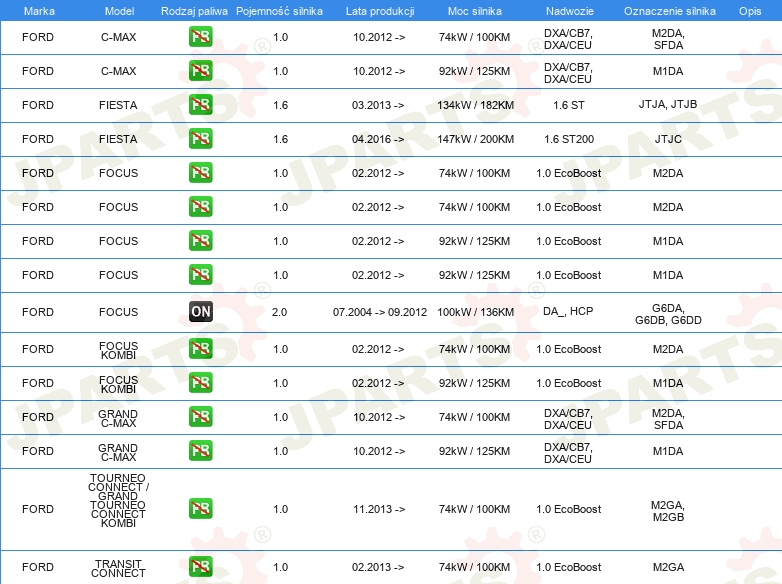Click the Oznaczenie silnika column header
Image resolution: width=782 pixels, height=584 pixels.
click(668, 11)
